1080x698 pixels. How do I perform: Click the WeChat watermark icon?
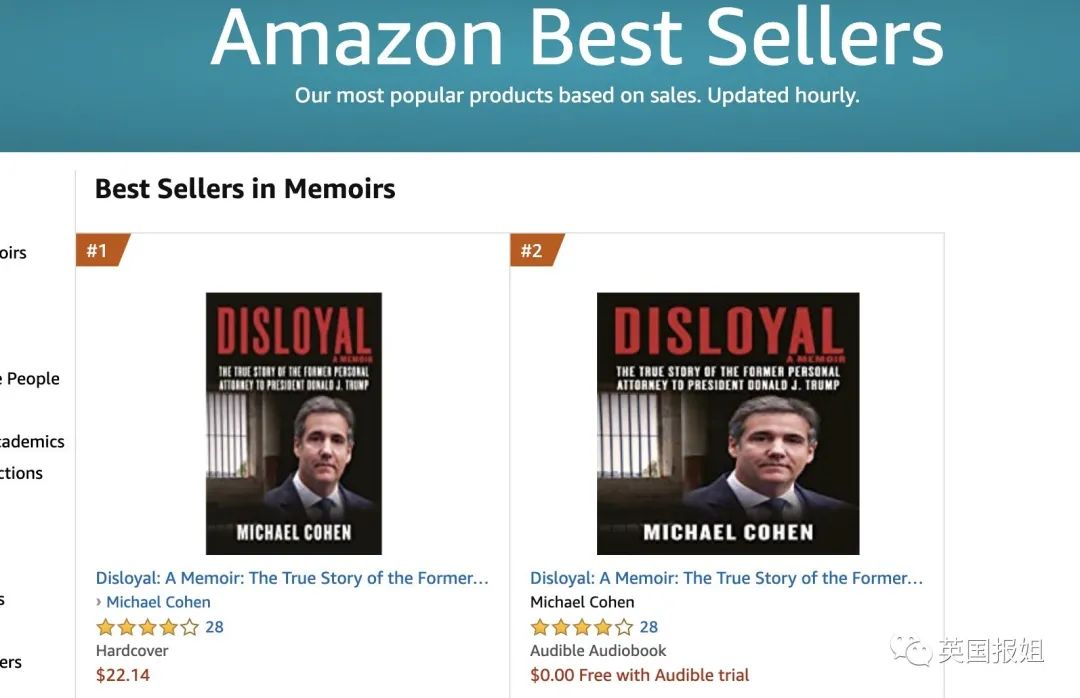(911, 650)
